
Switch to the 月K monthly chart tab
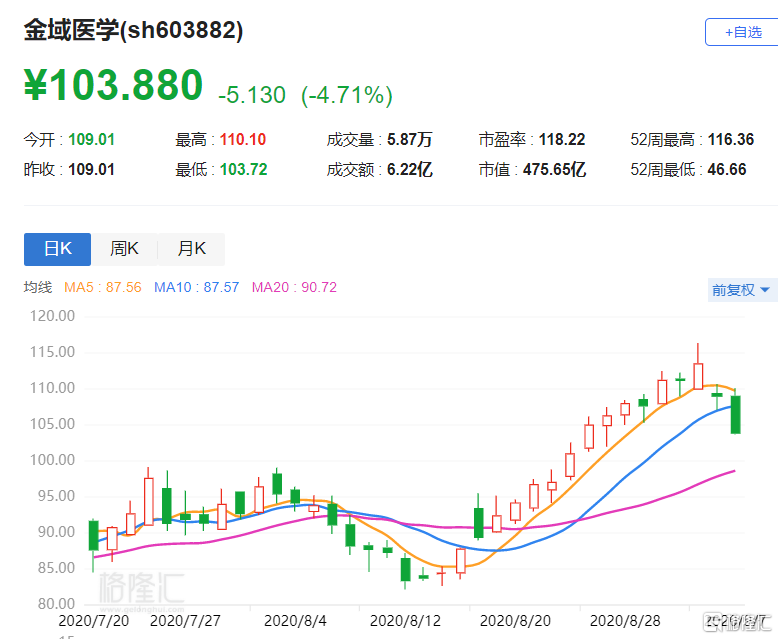[x=191, y=249]
